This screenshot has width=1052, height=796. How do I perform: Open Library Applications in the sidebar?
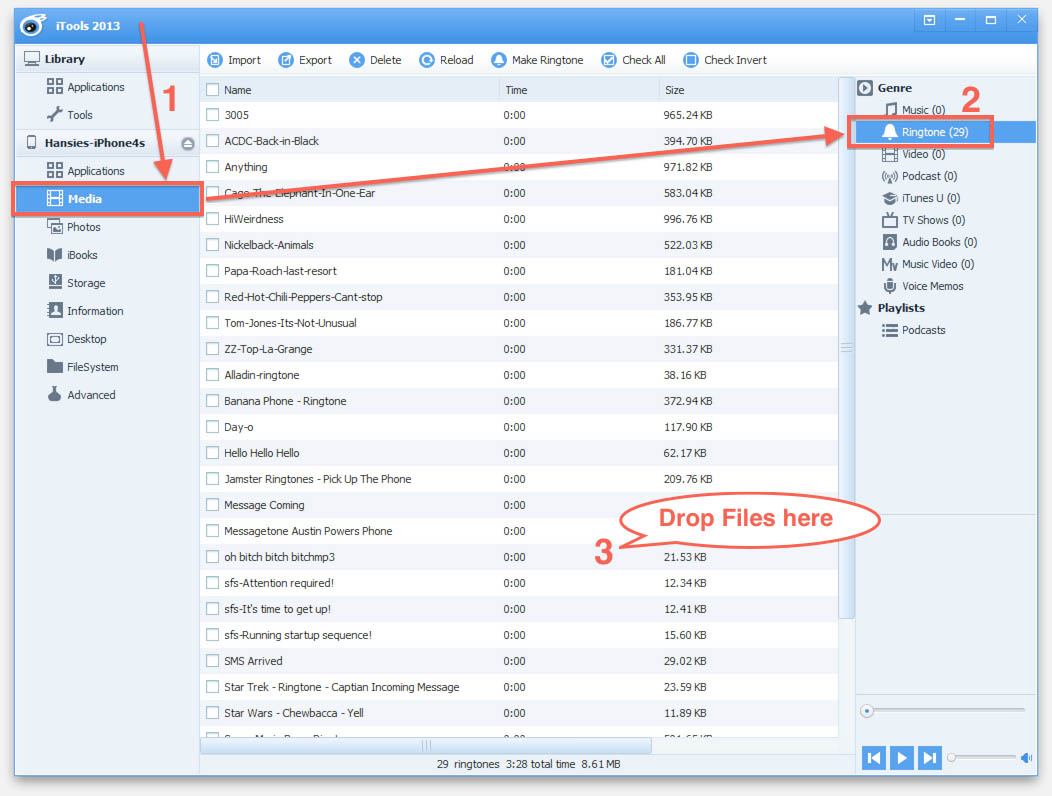coord(86,87)
